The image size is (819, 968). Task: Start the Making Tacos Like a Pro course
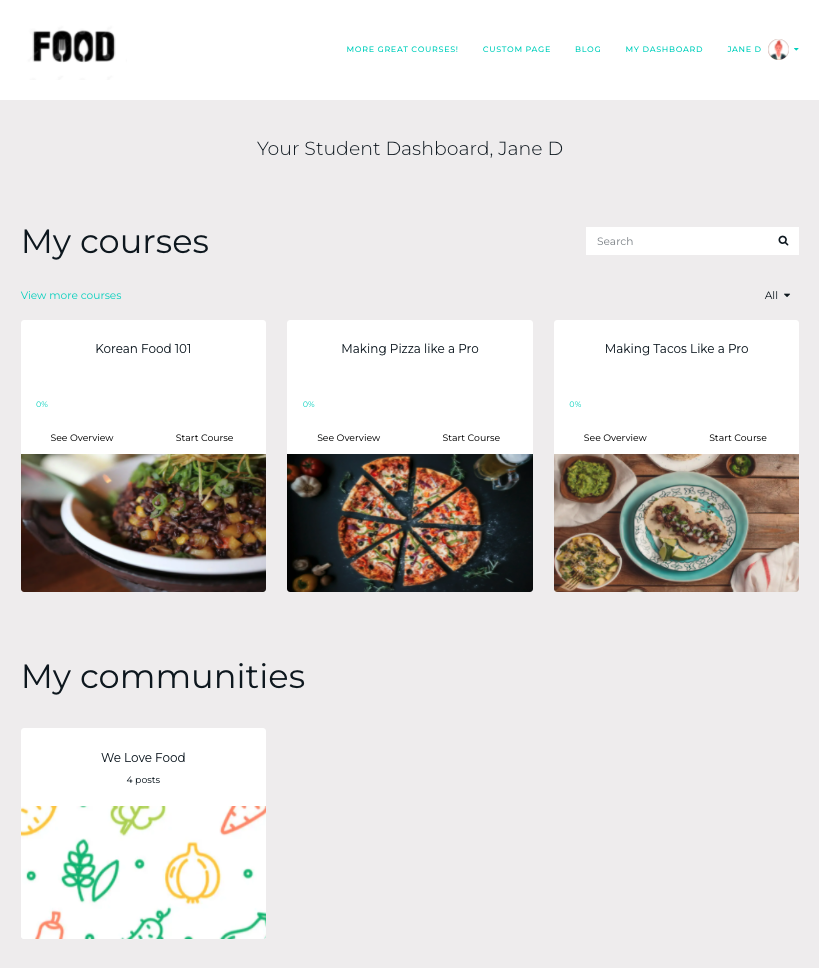pyautogui.click(x=738, y=438)
